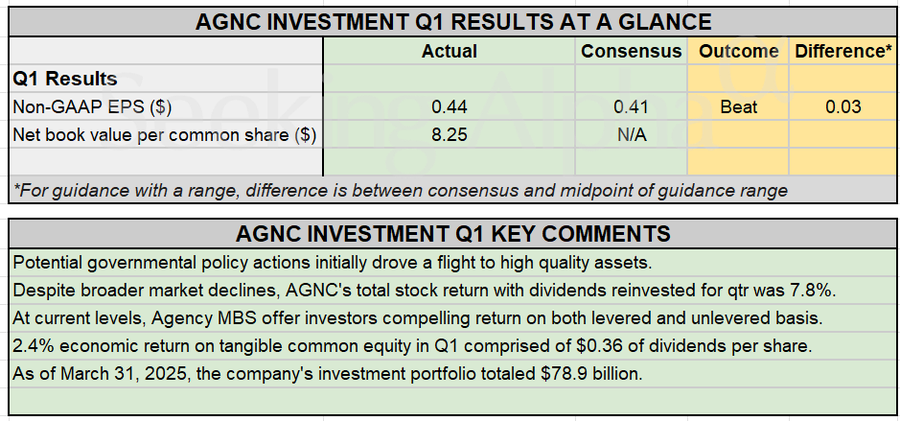Click the guidance range footnote text
Image resolution: width=900 pixels, height=421 pixels.
tap(401, 190)
